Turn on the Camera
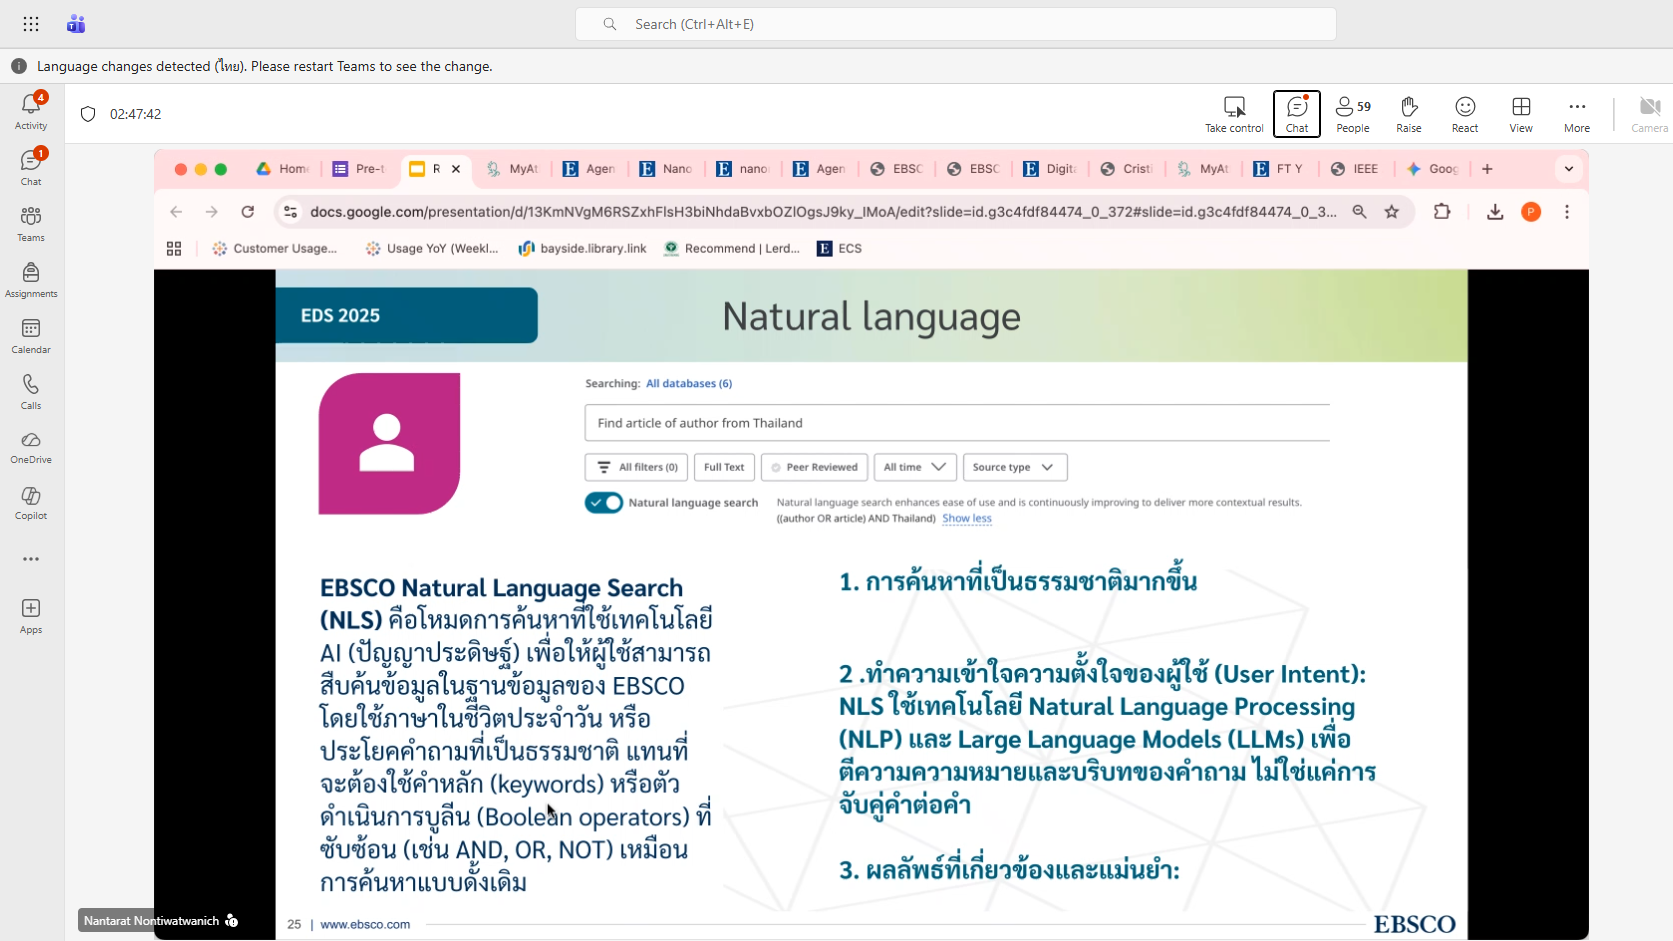Viewport: 1673px width, 941px height. click(1648, 113)
